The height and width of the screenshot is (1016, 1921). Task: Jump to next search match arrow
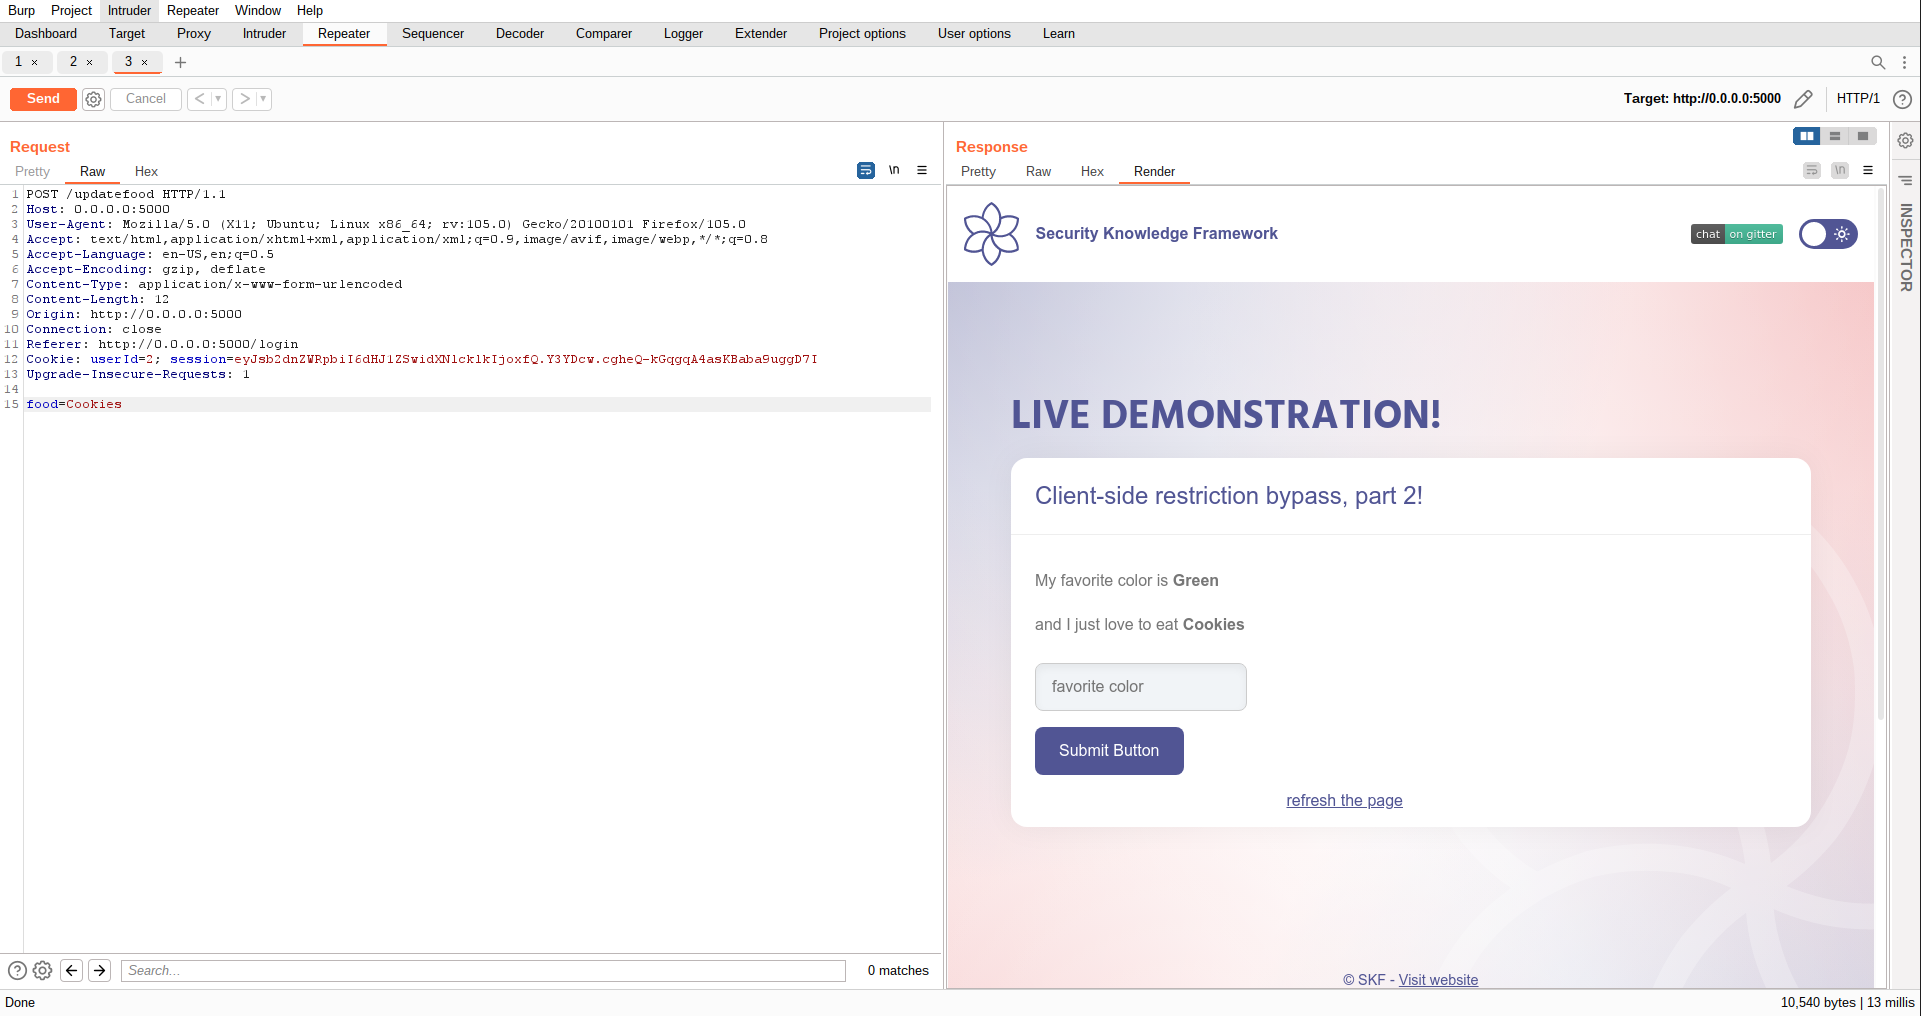coord(100,970)
